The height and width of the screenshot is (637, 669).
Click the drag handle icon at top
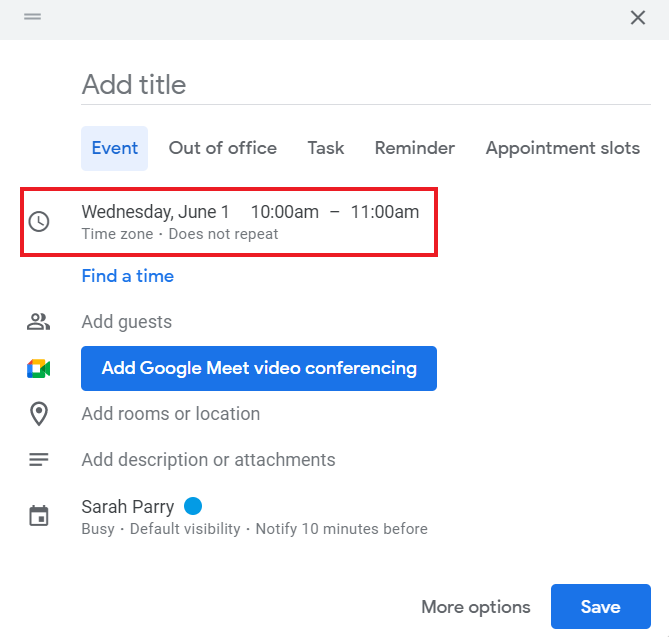pos(32,17)
